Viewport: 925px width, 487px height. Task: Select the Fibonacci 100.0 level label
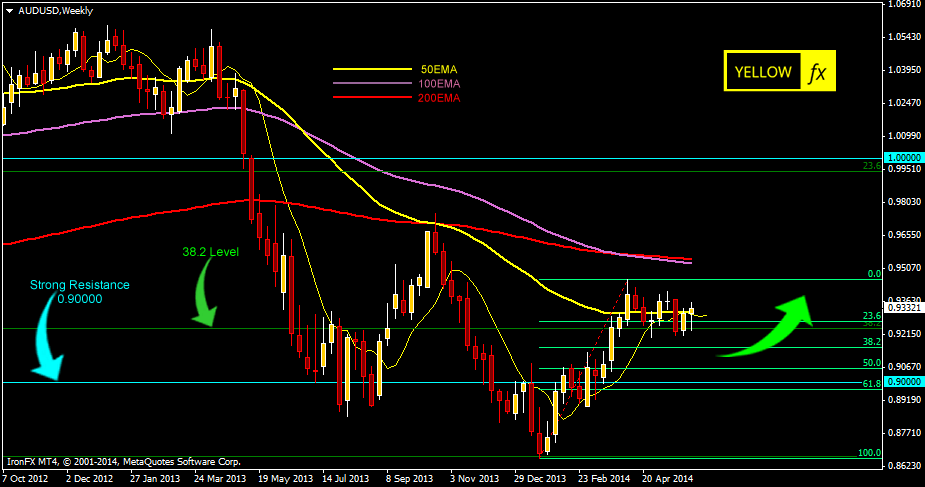[867, 453]
